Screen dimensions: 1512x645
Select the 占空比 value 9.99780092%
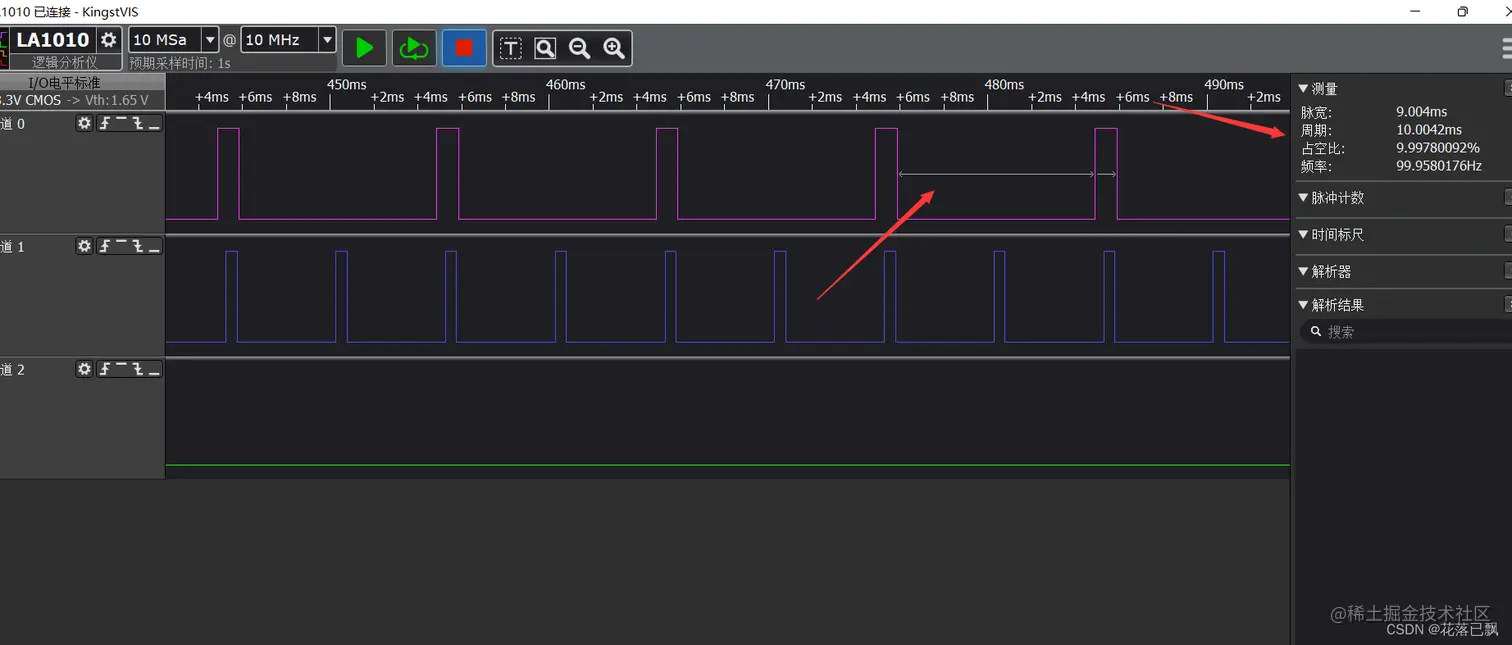click(x=1438, y=148)
